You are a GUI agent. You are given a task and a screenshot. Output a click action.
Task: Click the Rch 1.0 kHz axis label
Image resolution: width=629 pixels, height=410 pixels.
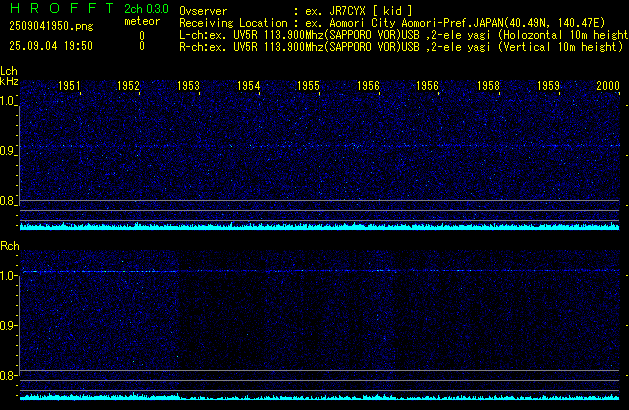(7, 276)
